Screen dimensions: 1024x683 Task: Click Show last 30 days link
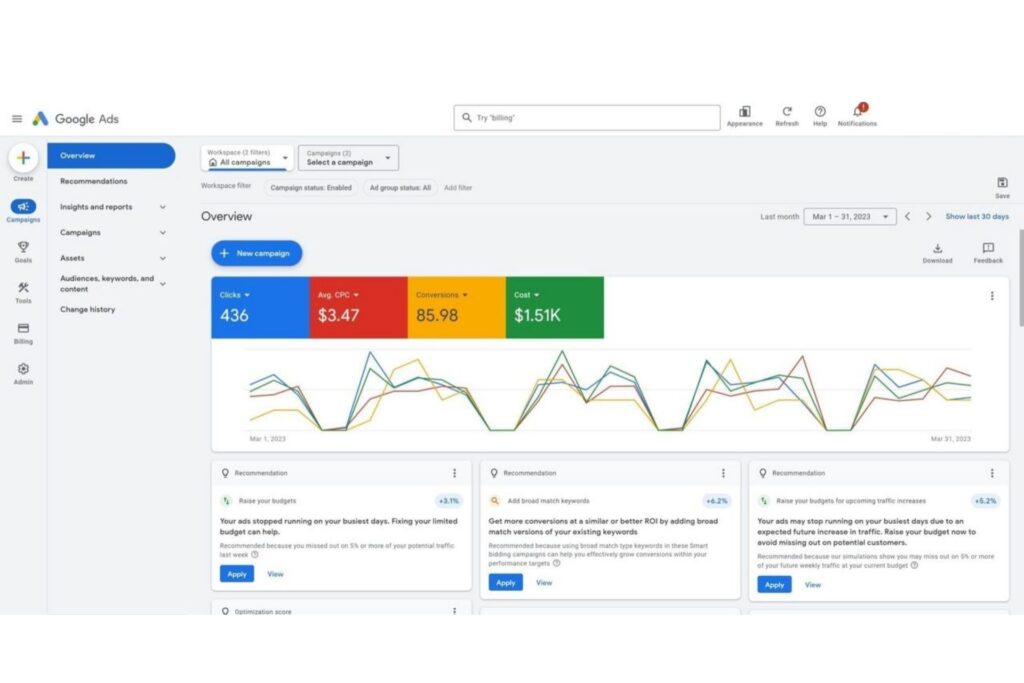(x=976, y=216)
